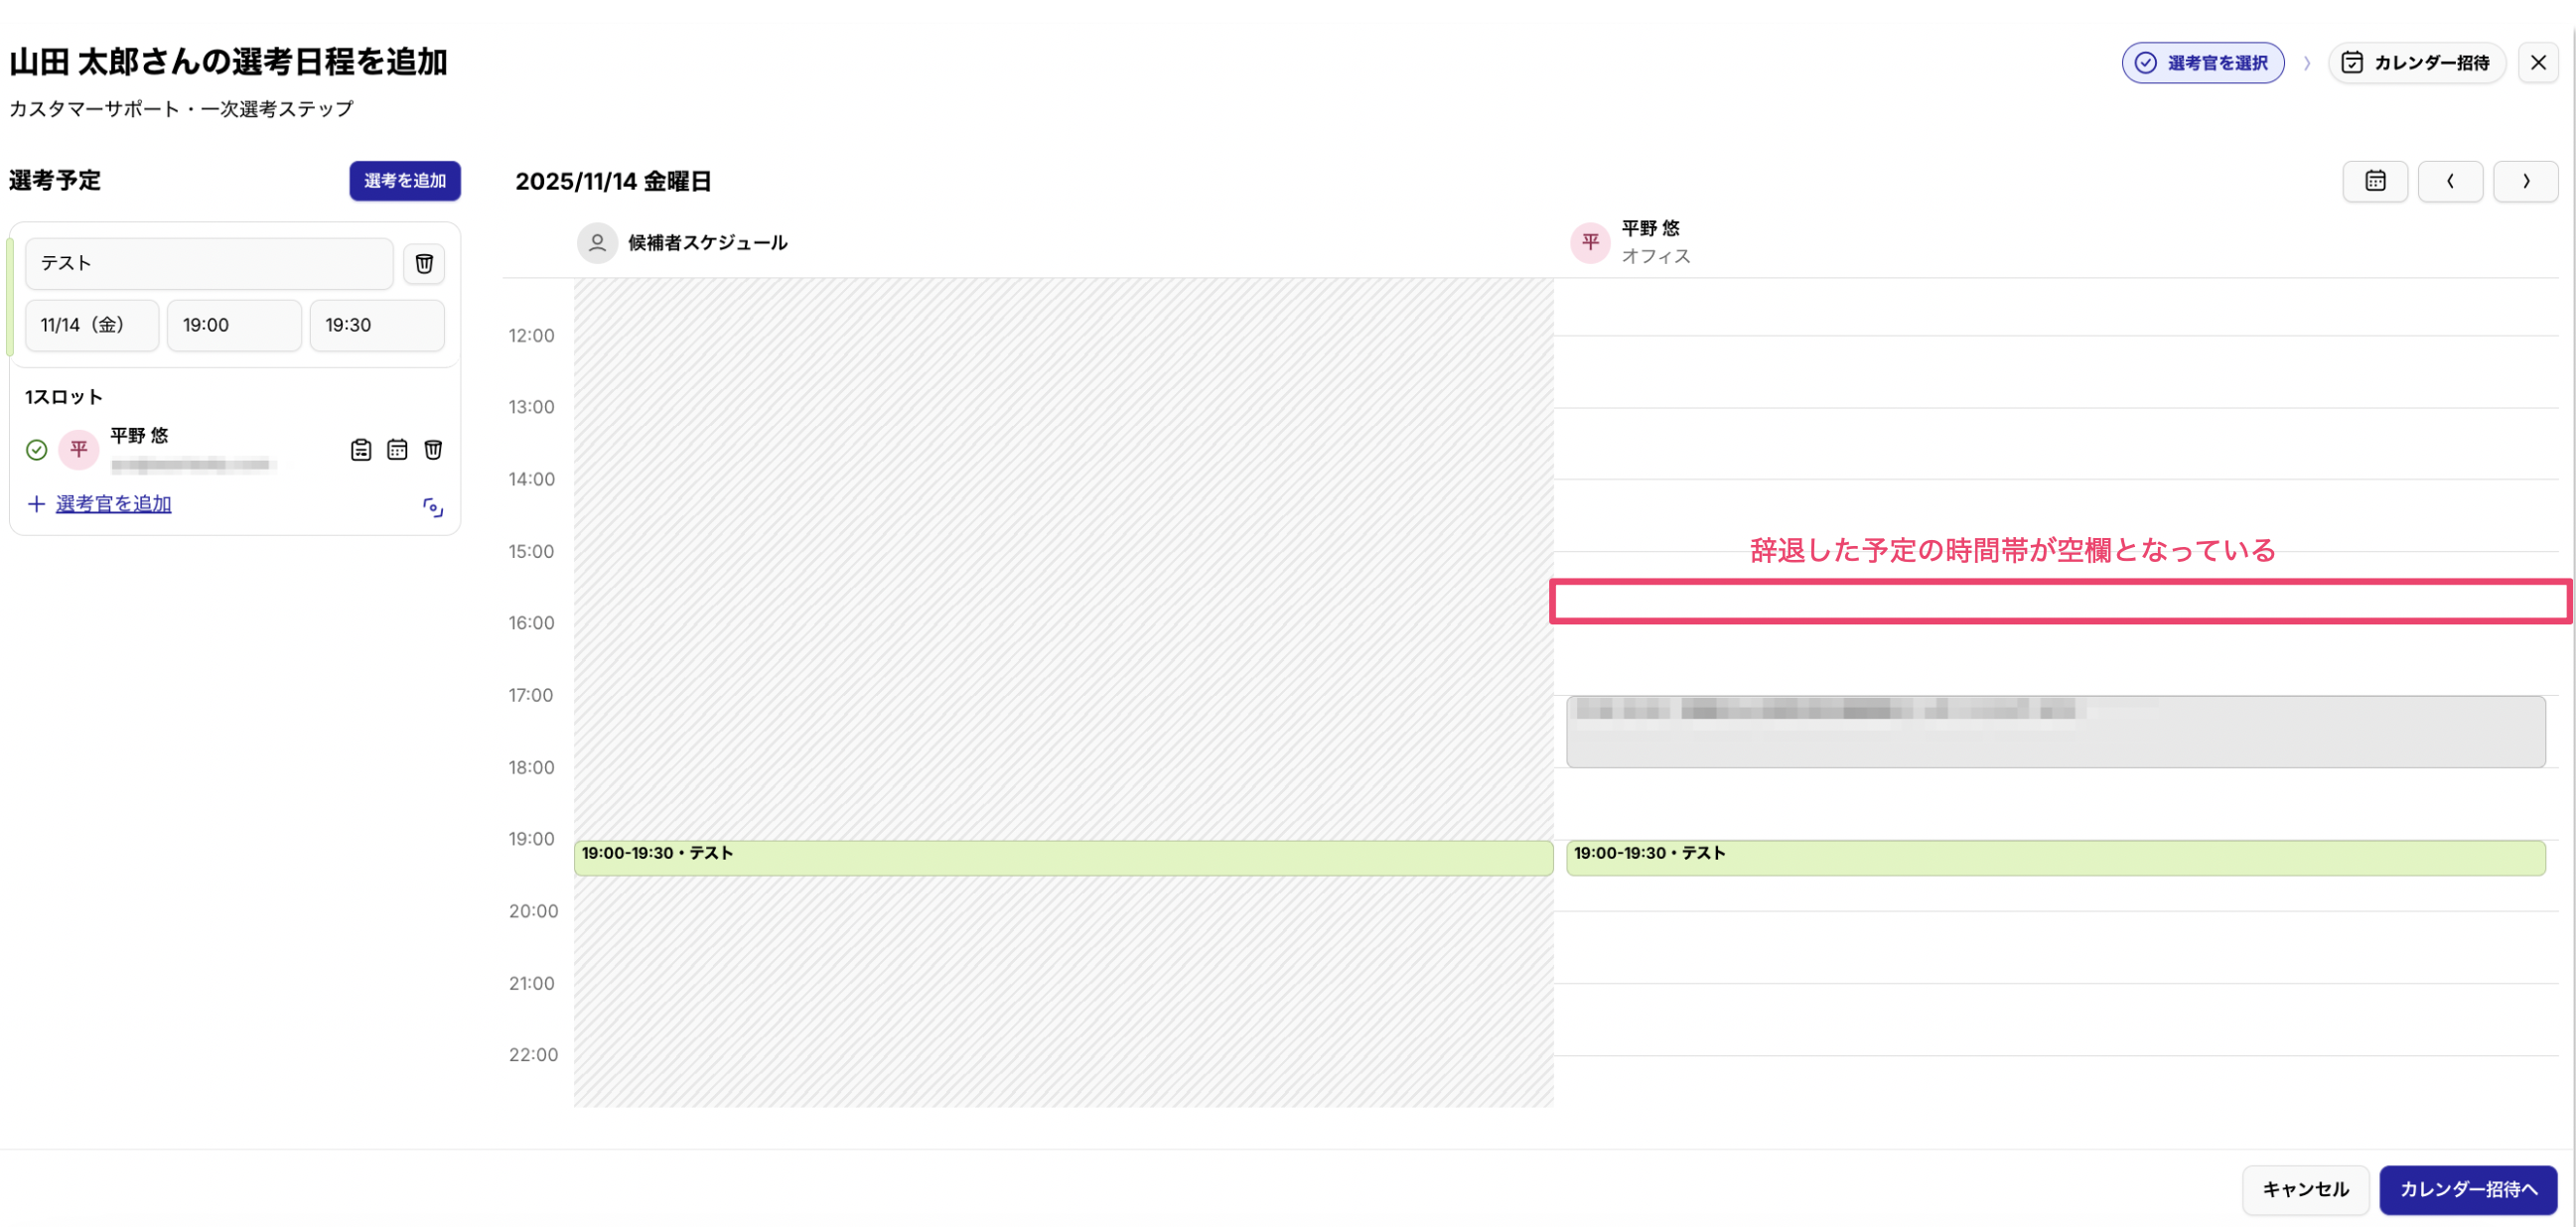Viewport: 2576px width, 1227px height.
Task: Click the clipboard icon beside 平野 悠
Action: (x=361, y=450)
